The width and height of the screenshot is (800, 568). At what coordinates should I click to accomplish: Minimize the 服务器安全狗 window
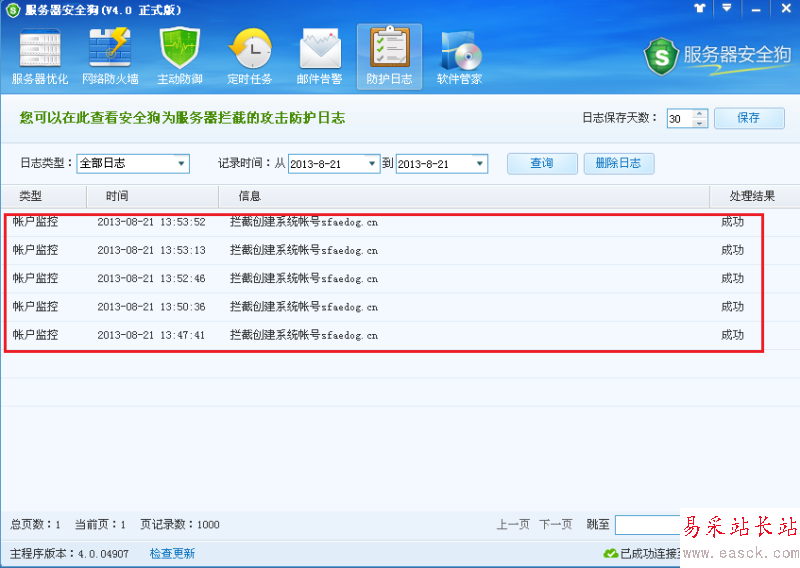click(756, 9)
